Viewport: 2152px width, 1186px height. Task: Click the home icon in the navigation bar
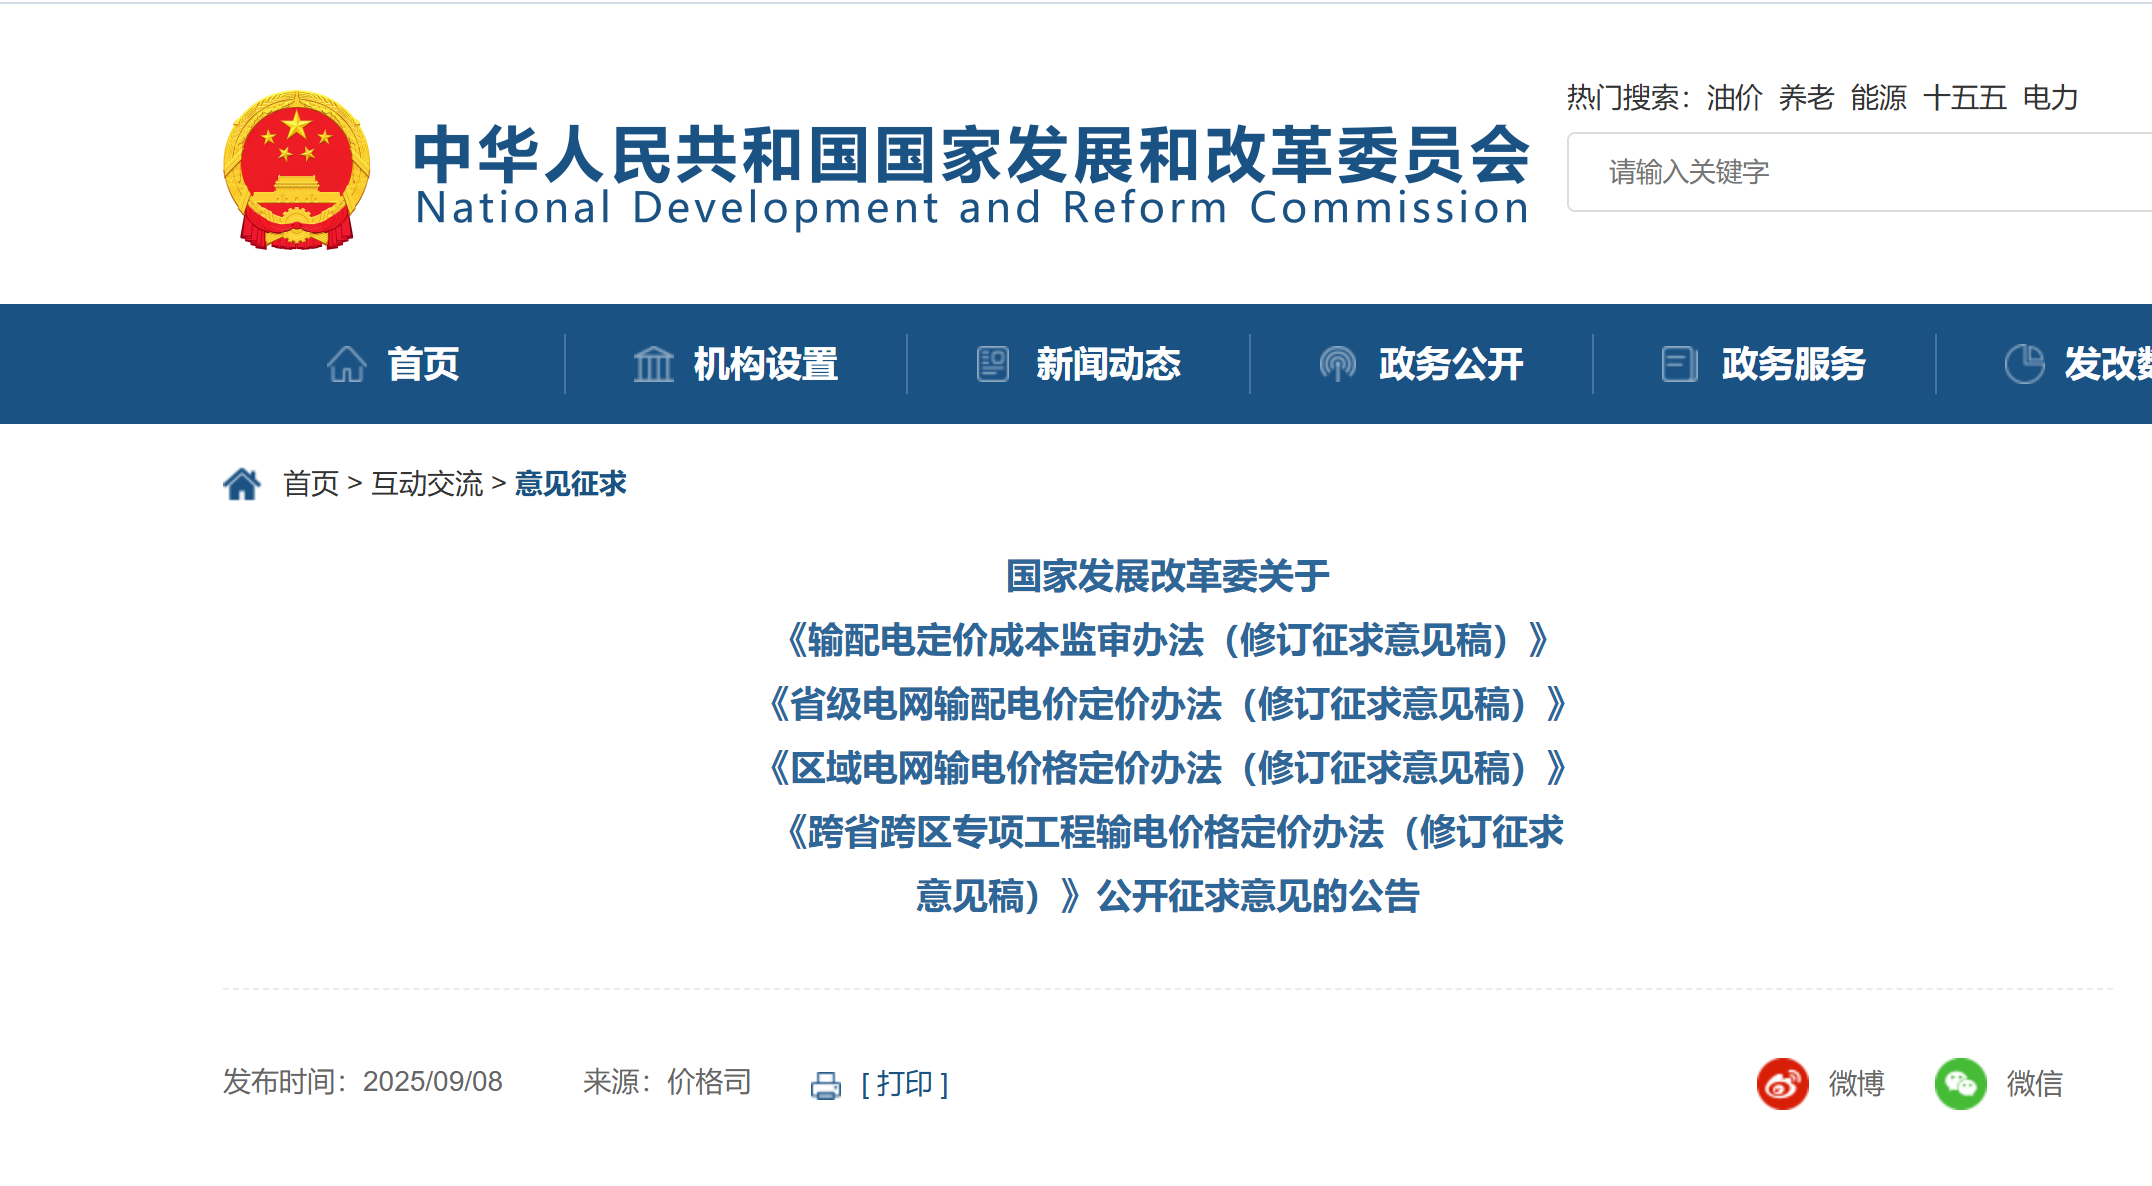[347, 364]
